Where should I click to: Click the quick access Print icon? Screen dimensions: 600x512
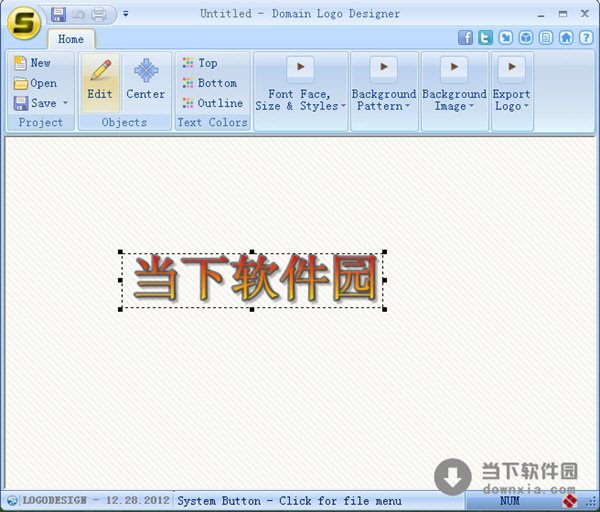pyautogui.click(x=99, y=15)
